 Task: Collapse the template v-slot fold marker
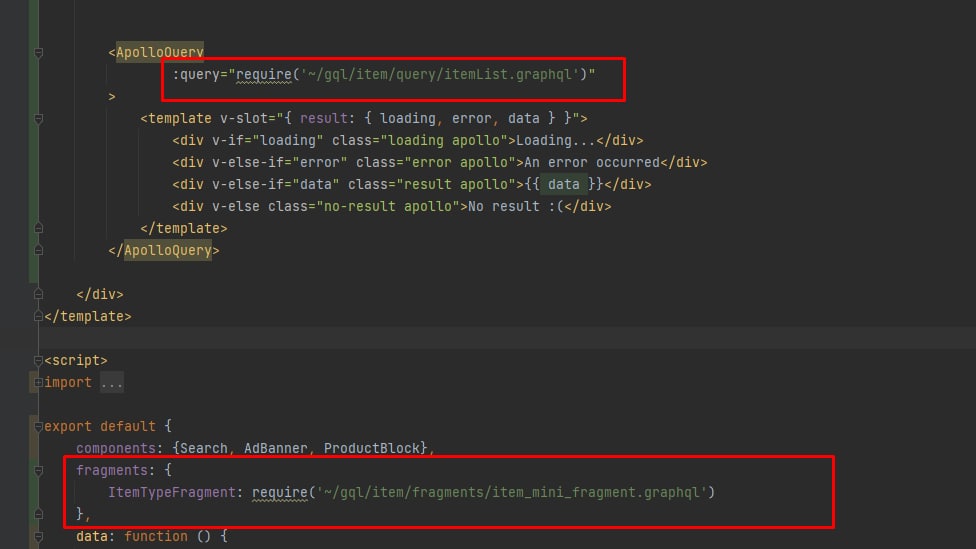click(x=38, y=119)
